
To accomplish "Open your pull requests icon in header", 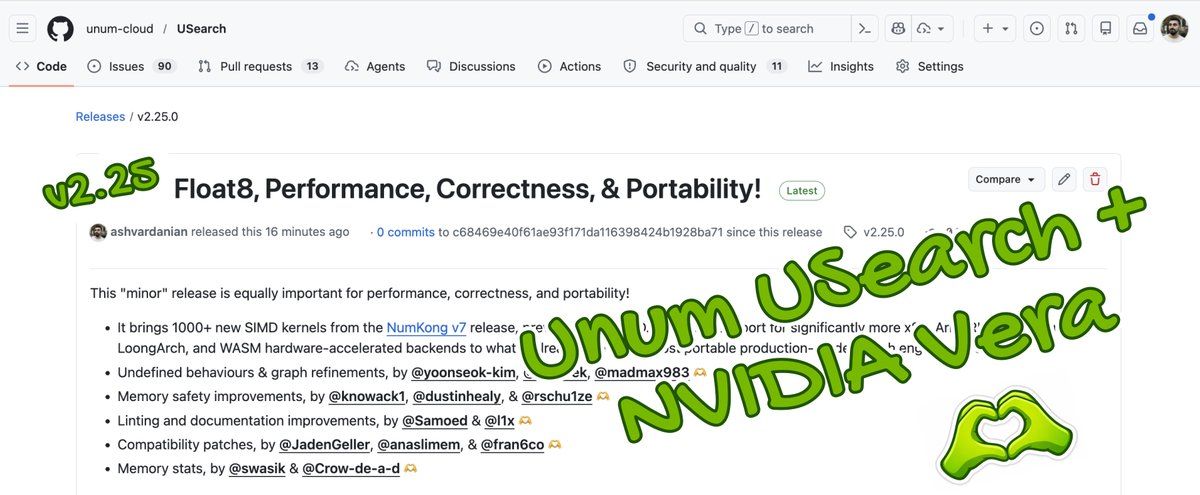I will tap(1071, 28).
